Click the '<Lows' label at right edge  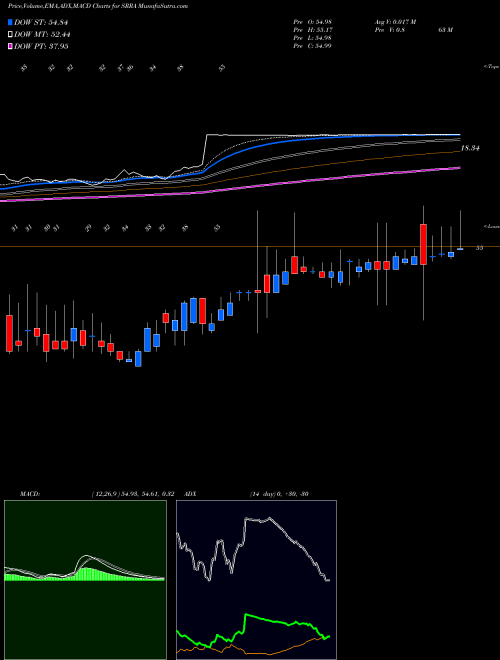491,226
